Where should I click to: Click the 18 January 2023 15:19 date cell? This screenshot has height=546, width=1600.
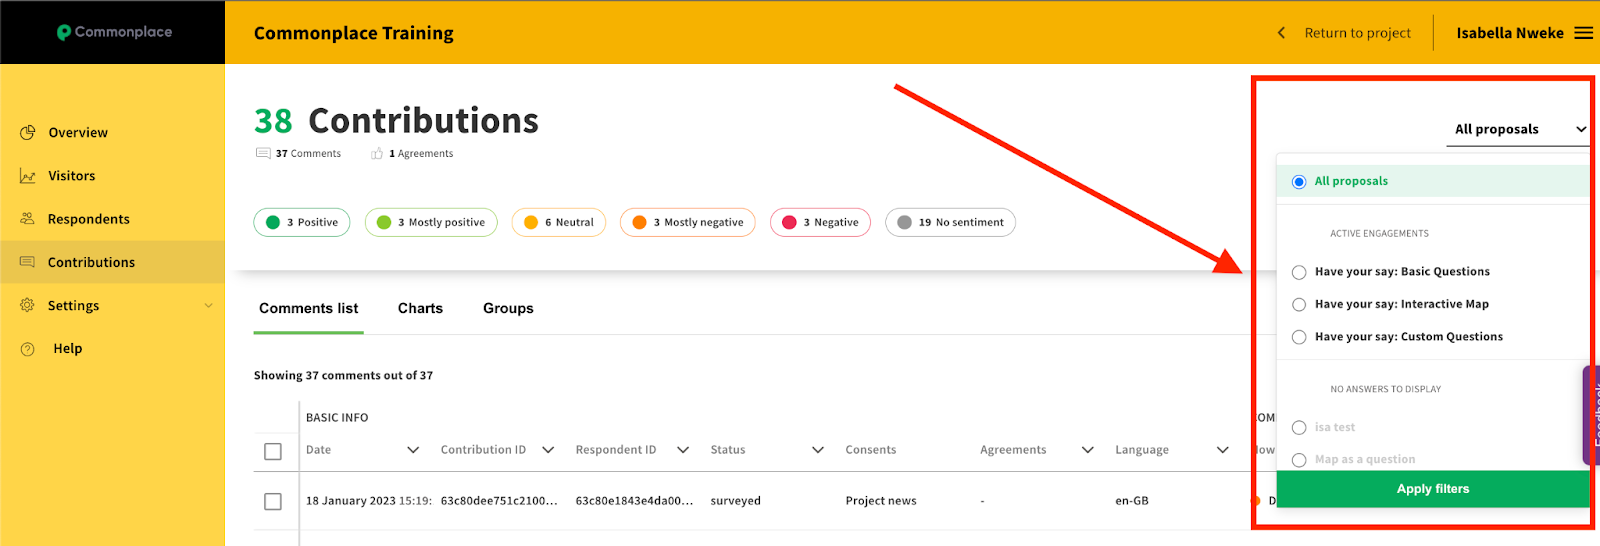pos(369,501)
